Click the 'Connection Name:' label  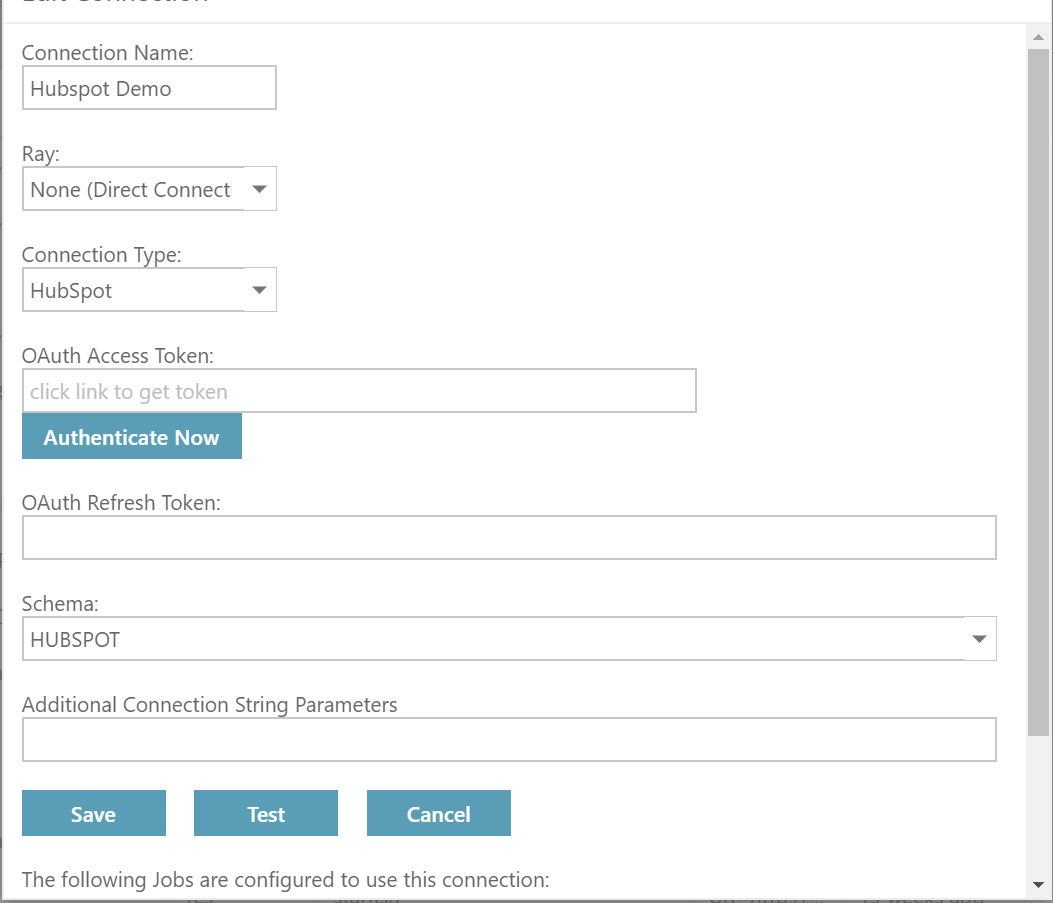coord(107,52)
